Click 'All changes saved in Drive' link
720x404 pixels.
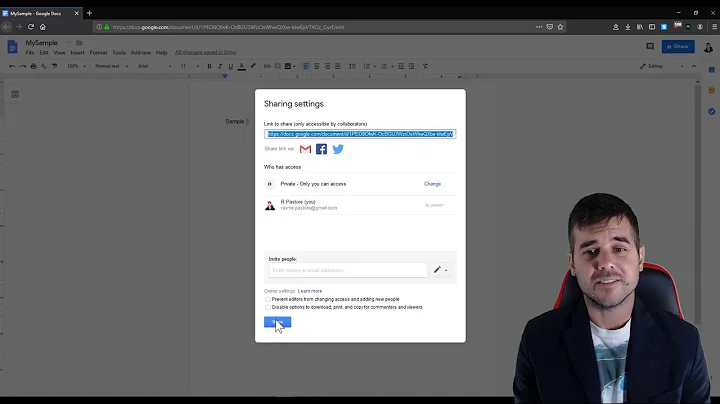coord(205,53)
